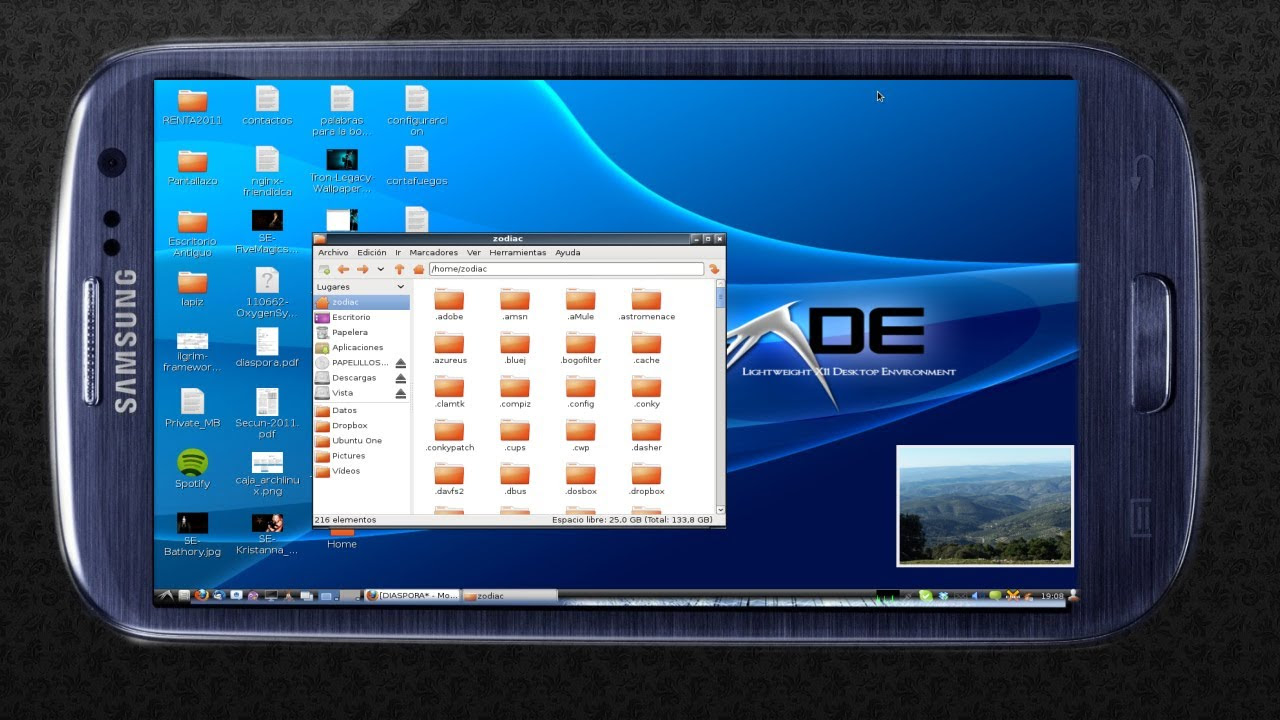Open the navigation Back arrow in file manager
The width and height of the screenshot is (1280, 720).
coord(344,268)
